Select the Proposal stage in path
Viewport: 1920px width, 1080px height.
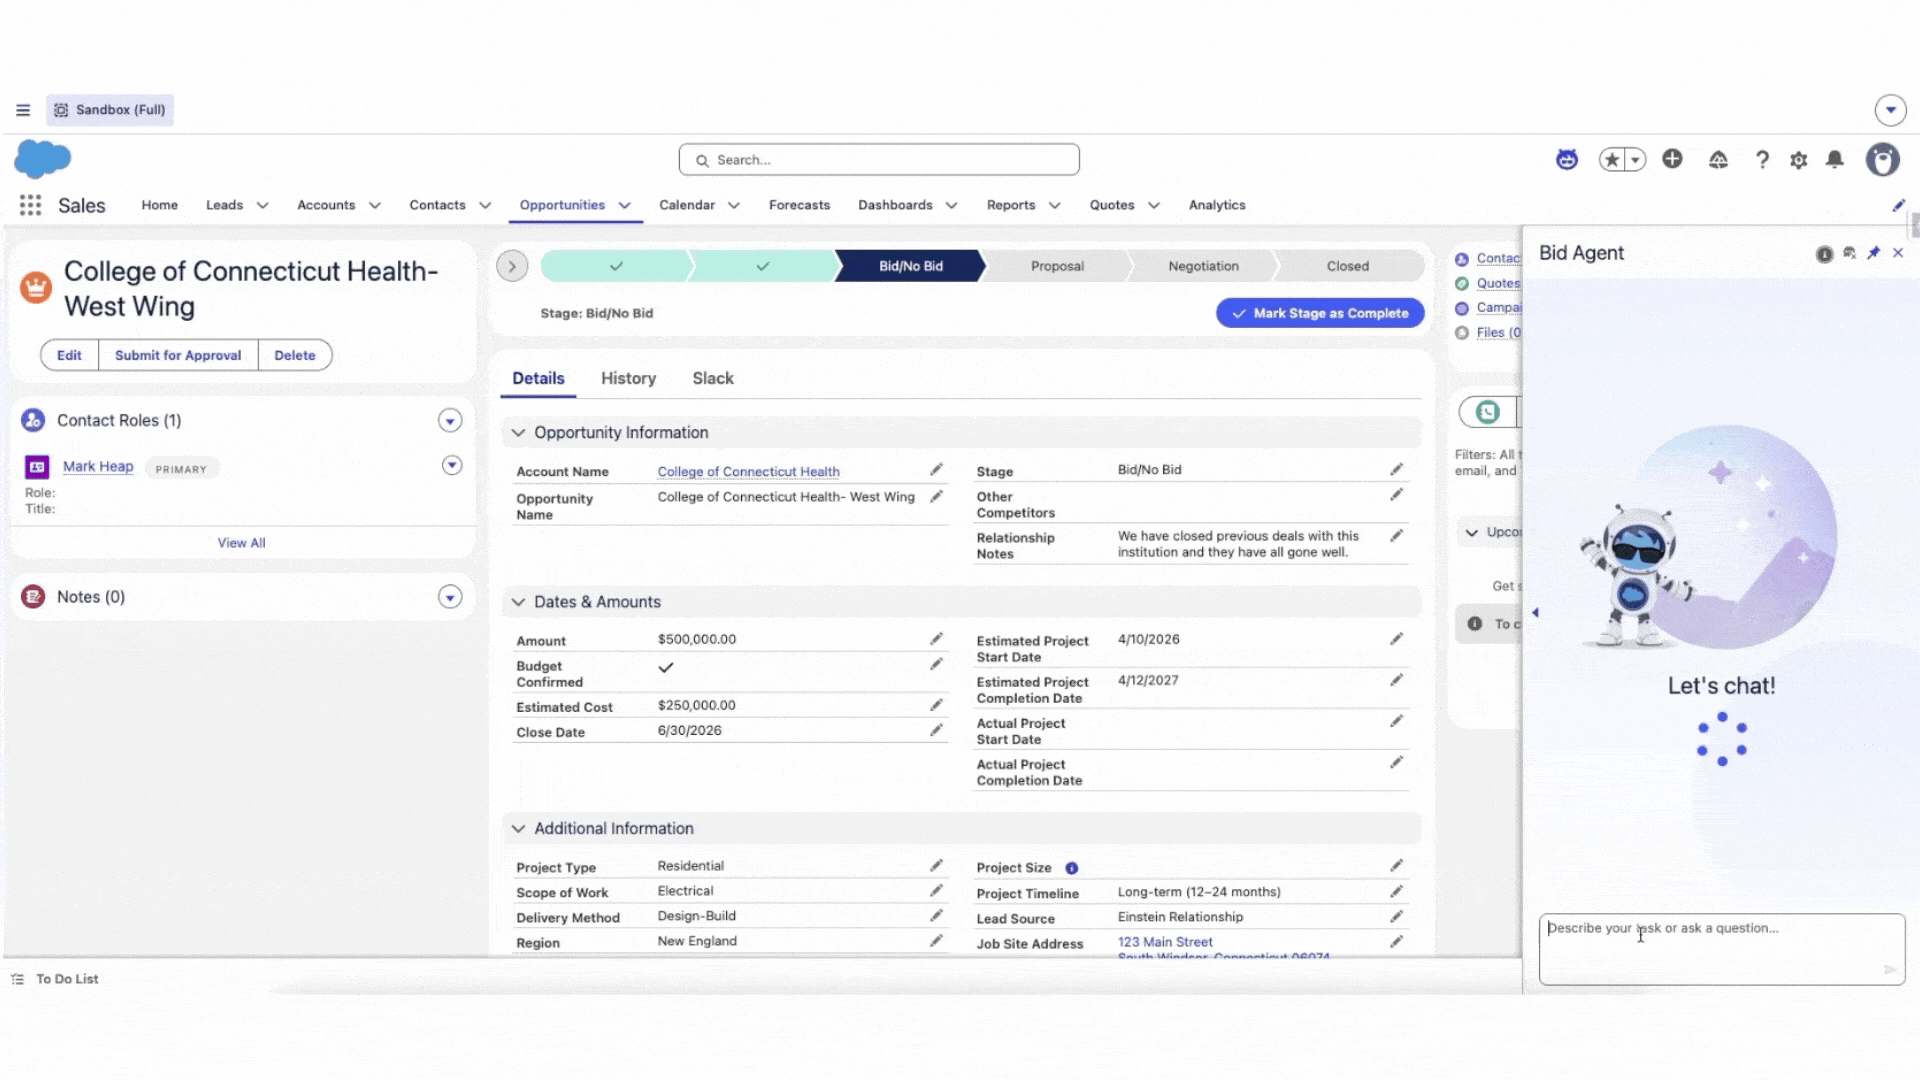(x=1057, y=266)
